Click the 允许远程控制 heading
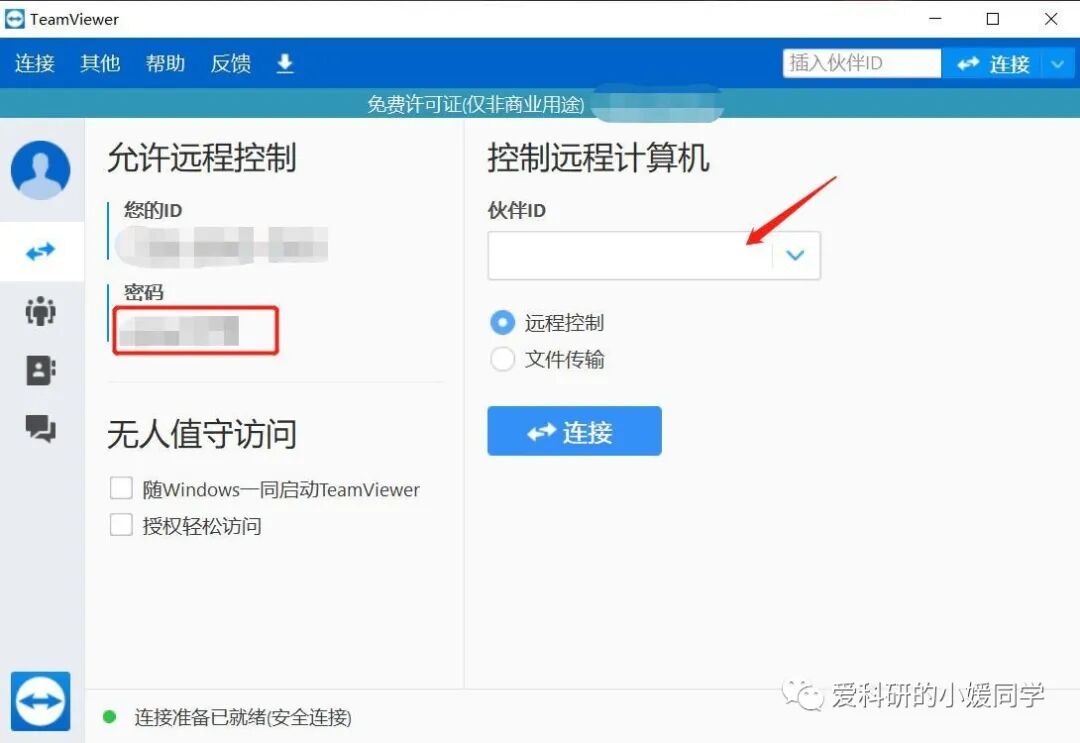1080x743 pixels. tap(202, 158)
